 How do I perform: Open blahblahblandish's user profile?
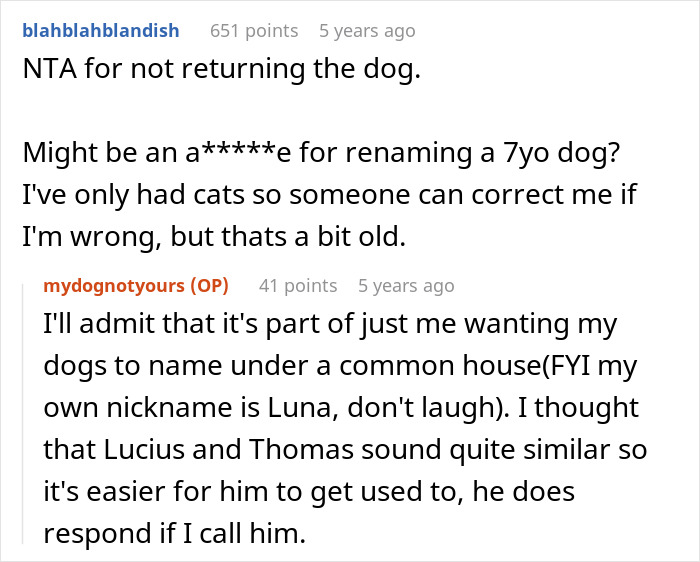[x=99, y=31]
